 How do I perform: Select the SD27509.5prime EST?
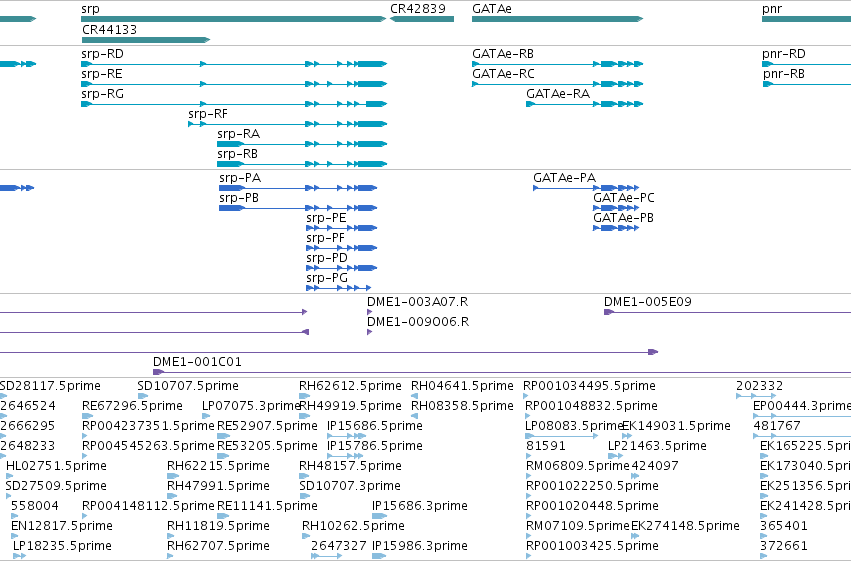click(x=9, y=496)
